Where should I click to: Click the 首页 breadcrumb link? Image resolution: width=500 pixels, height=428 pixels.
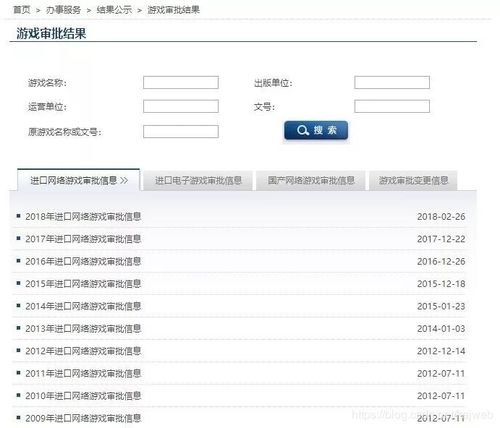click(22, 10)
